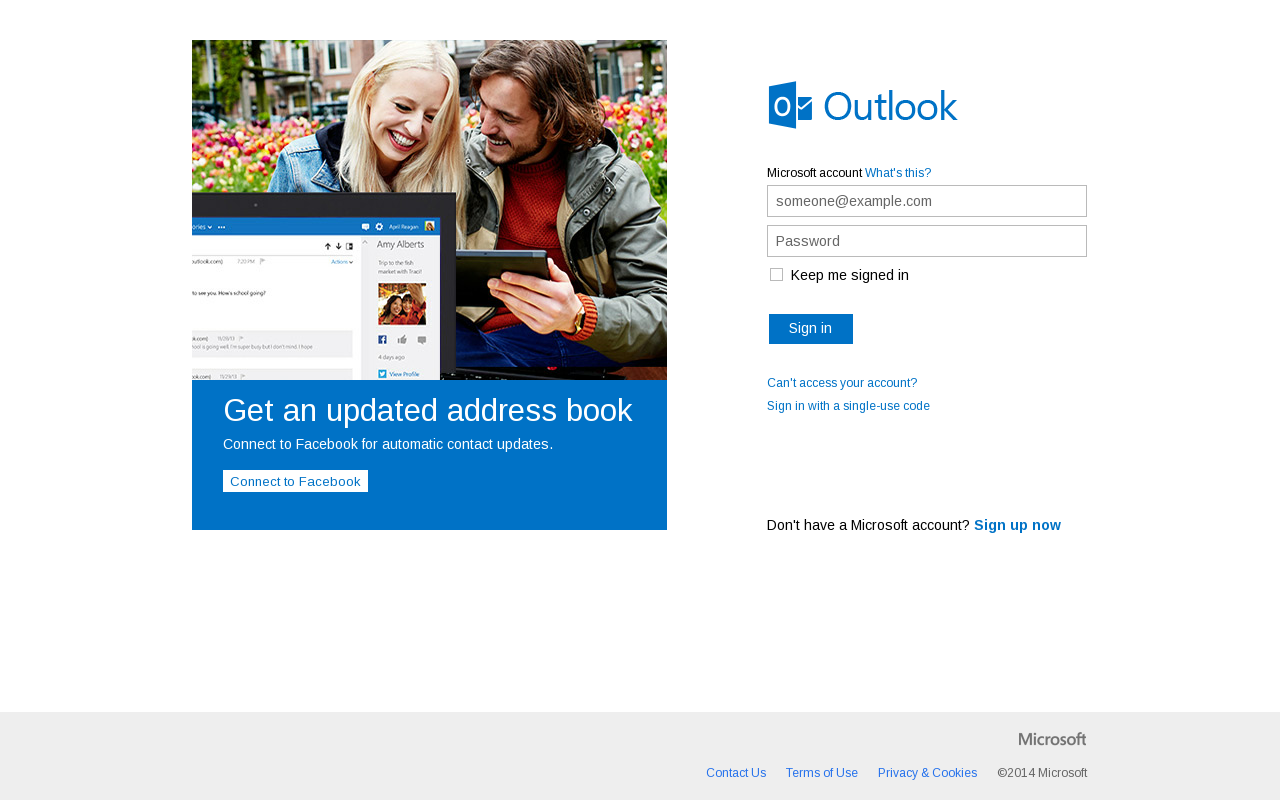
Task: Click the Outlook logo
Action: coord(863,105)
